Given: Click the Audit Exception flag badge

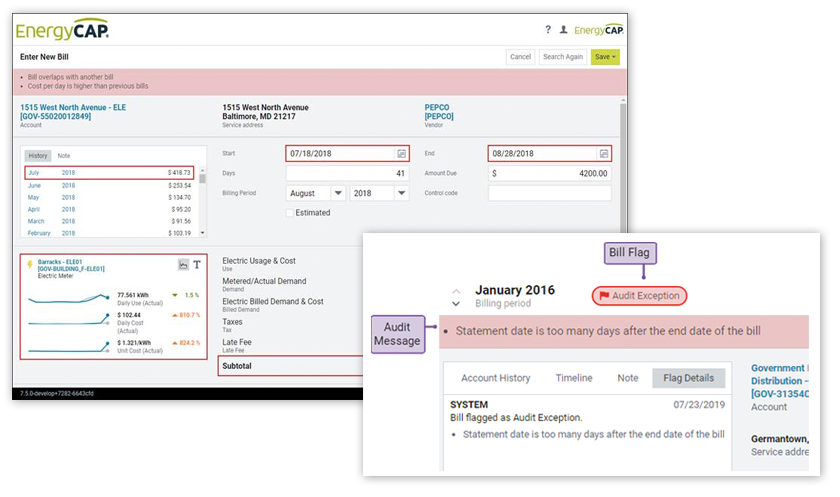Looking at the screenshot, I should (x=638, y=295).
